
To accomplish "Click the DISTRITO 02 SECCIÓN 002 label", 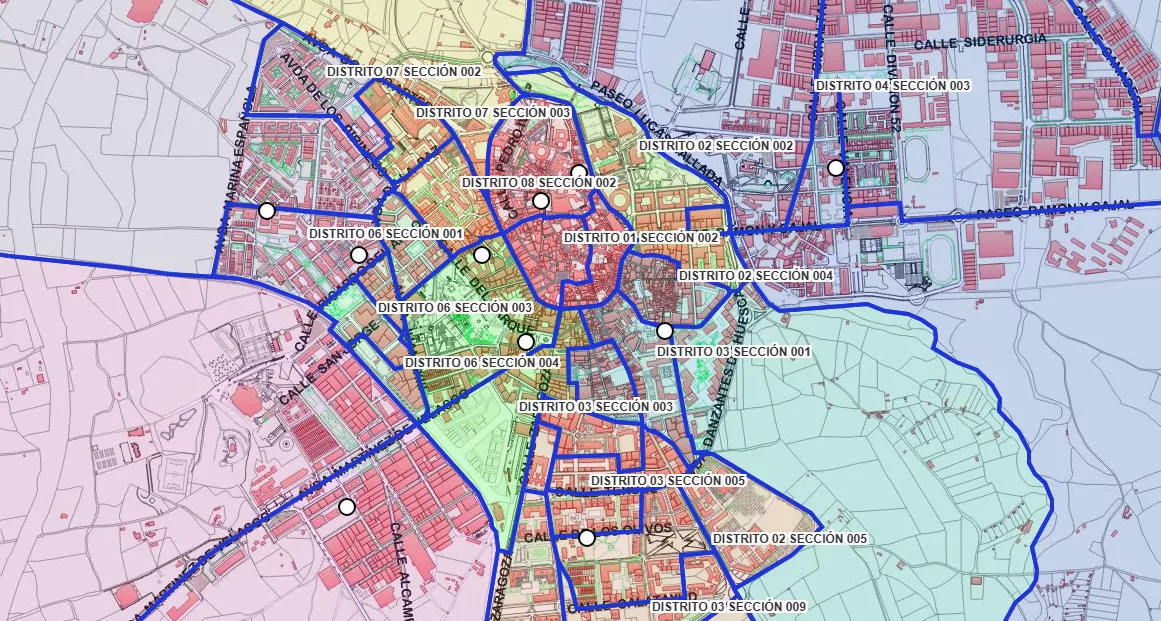I will 716,145.
